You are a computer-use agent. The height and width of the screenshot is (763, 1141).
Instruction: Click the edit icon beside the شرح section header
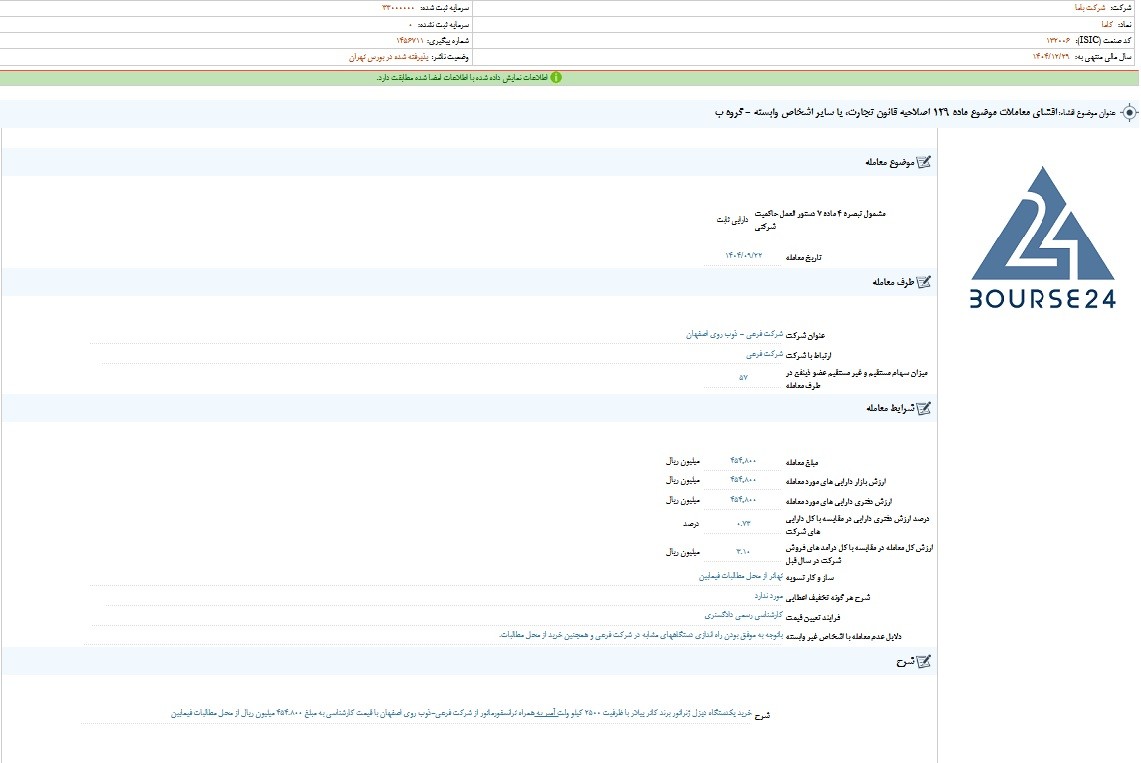click(x=923, y=662)
